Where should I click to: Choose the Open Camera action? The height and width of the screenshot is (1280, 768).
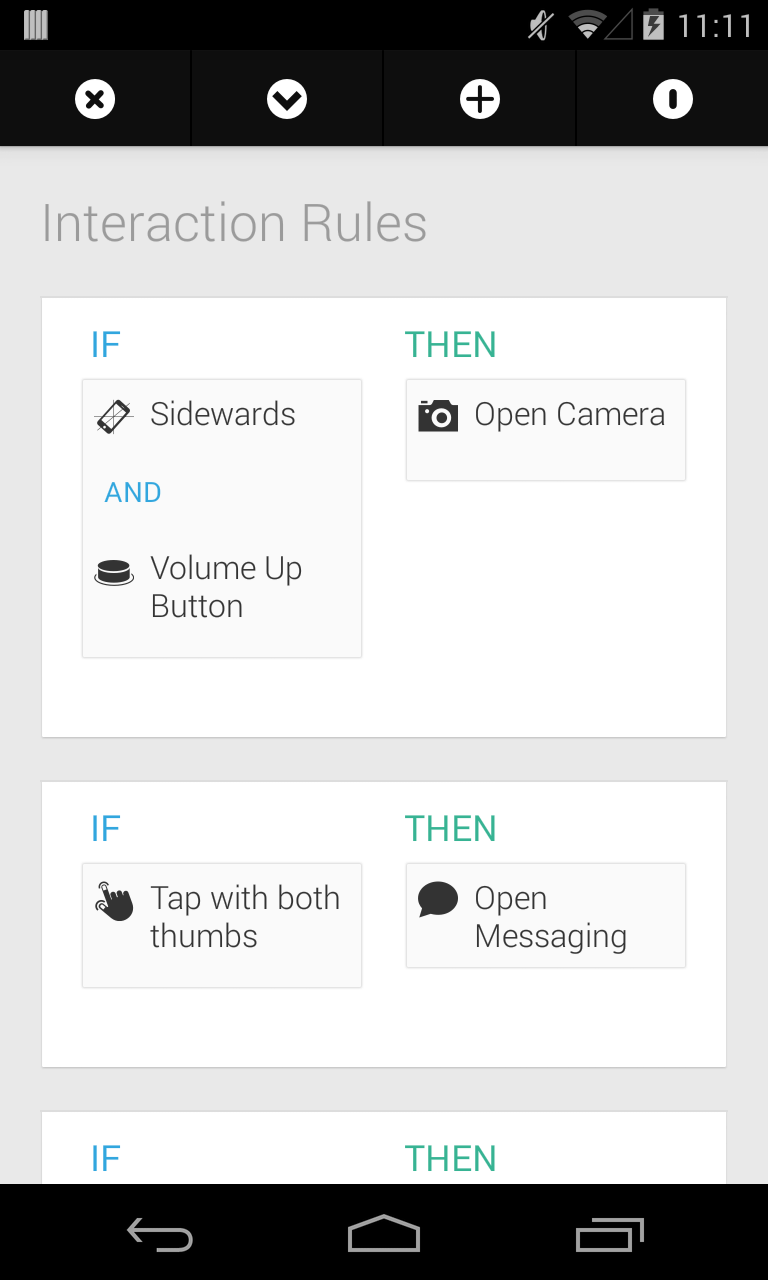[569, 415]
